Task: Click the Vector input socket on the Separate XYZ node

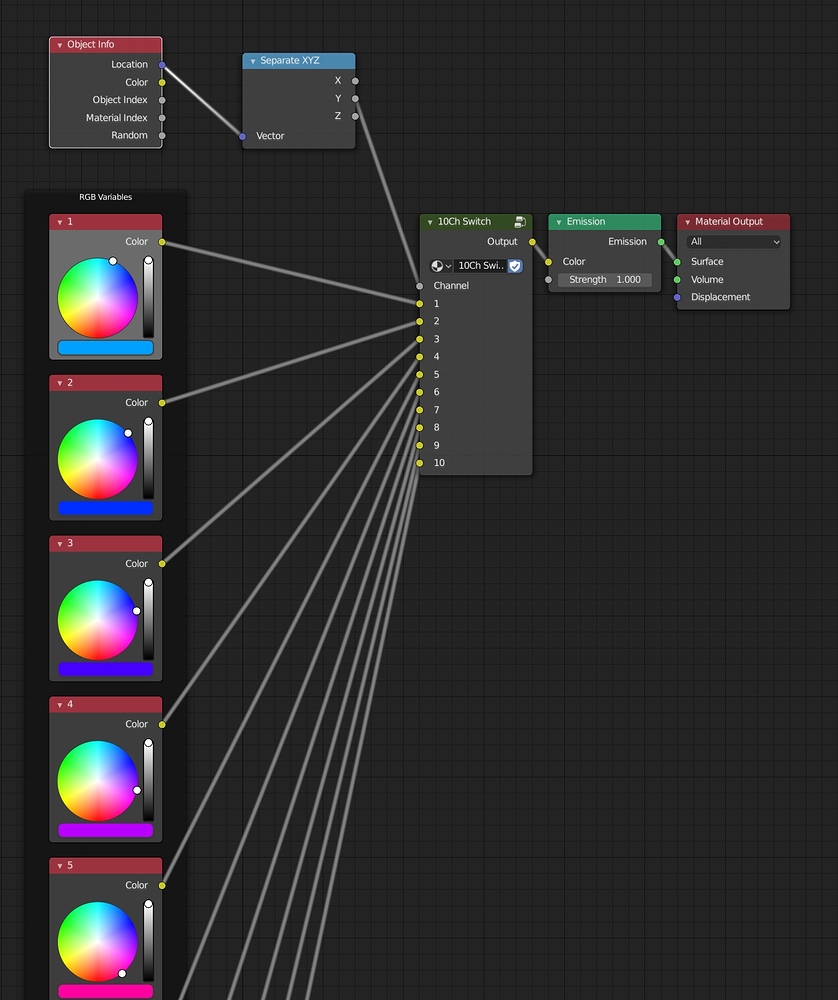Action: (x=241, y=136)
